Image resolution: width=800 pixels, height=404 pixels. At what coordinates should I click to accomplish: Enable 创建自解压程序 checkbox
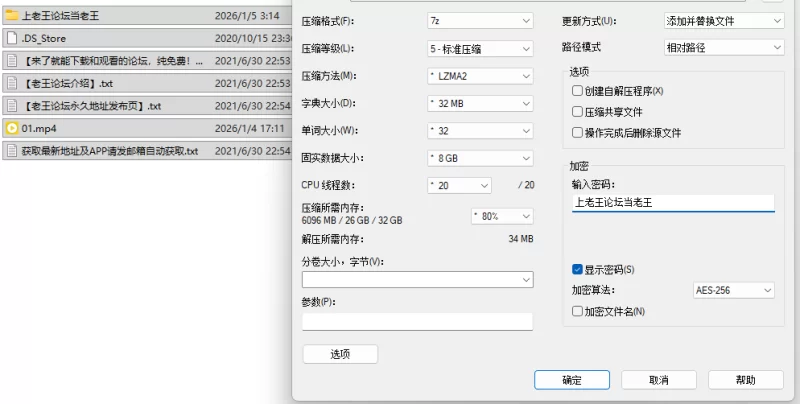[x=577, y=91]
